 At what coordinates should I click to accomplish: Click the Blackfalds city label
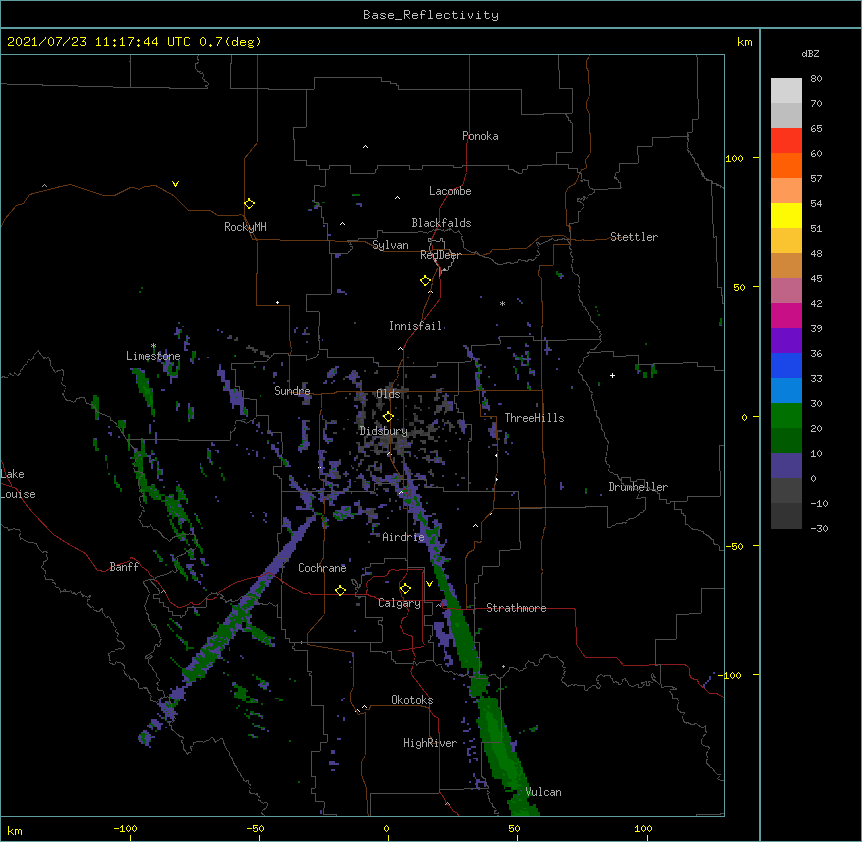coord(441,223)
